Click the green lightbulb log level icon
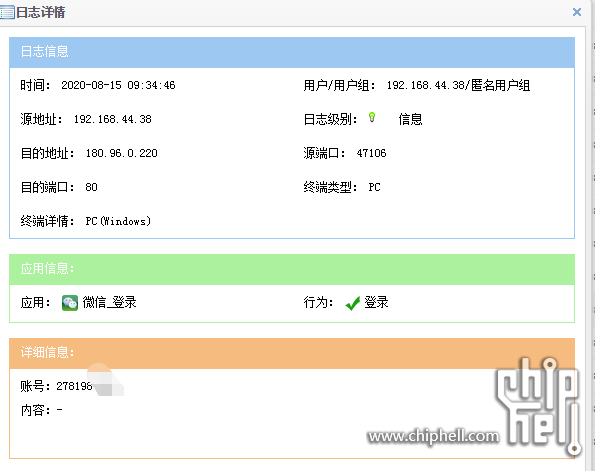The height and width of the screenshot is (471, 595). point(372,118)
